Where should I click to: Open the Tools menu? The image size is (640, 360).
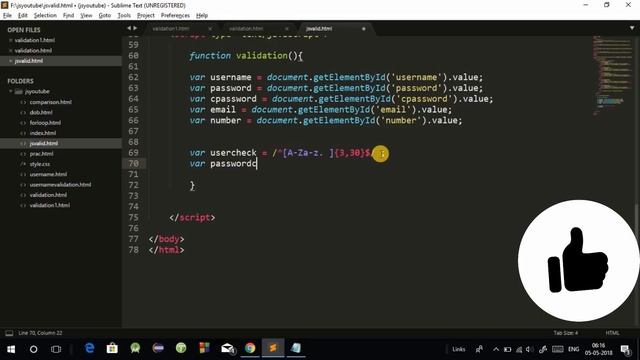pos(124,16)
